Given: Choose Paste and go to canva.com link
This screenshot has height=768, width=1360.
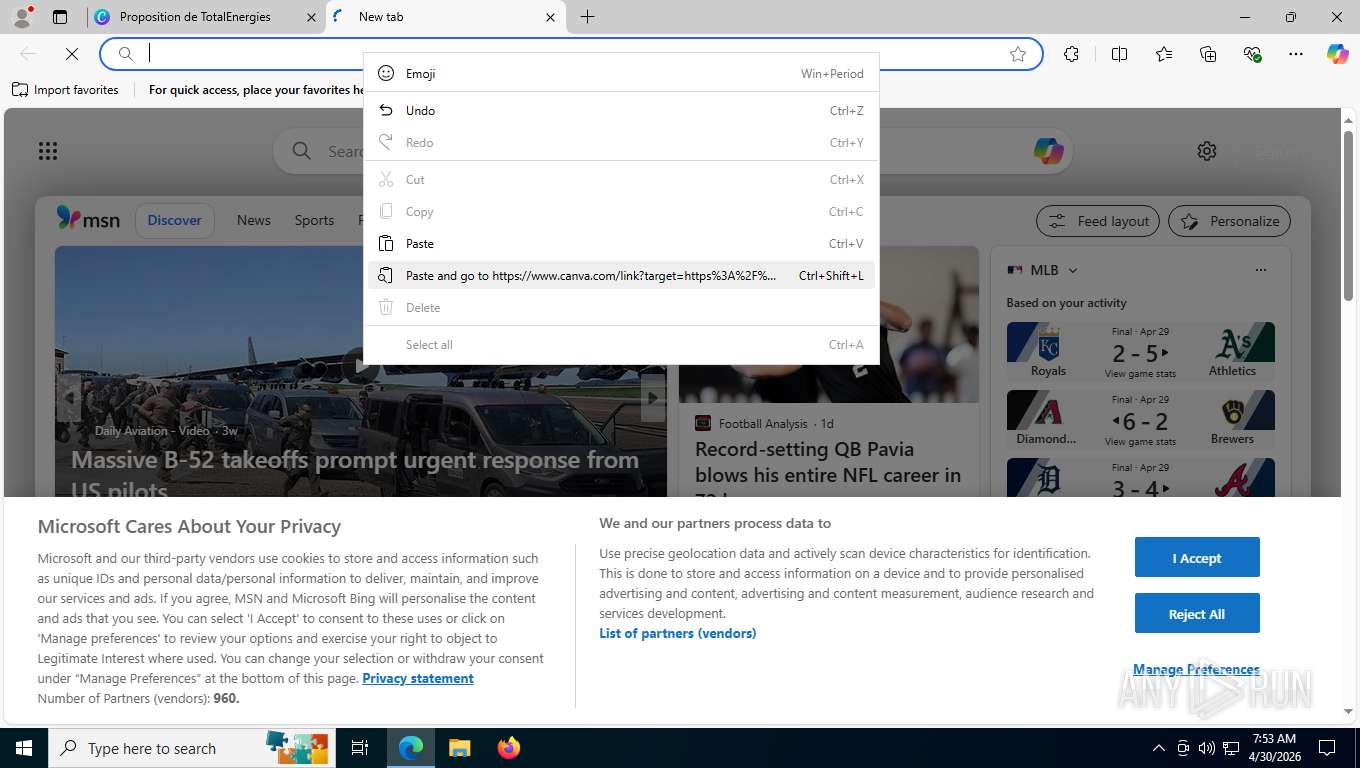Looking at the screenshot, I should pos(621,275).
